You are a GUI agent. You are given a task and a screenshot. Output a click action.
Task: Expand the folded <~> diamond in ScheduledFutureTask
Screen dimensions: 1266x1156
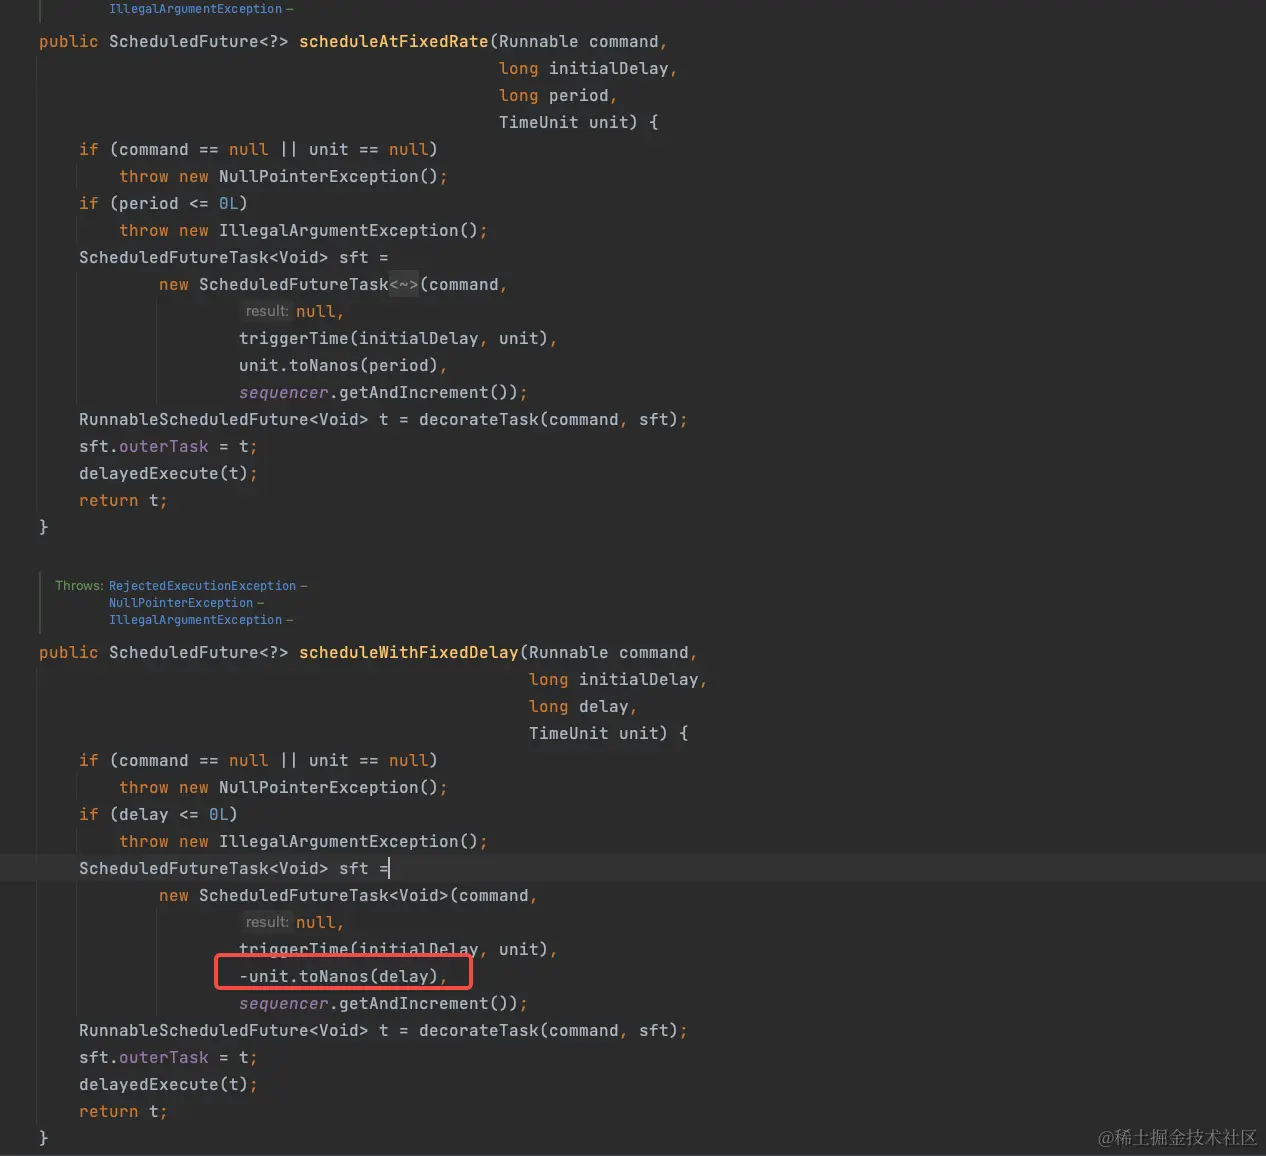click(x=404, y=285)
